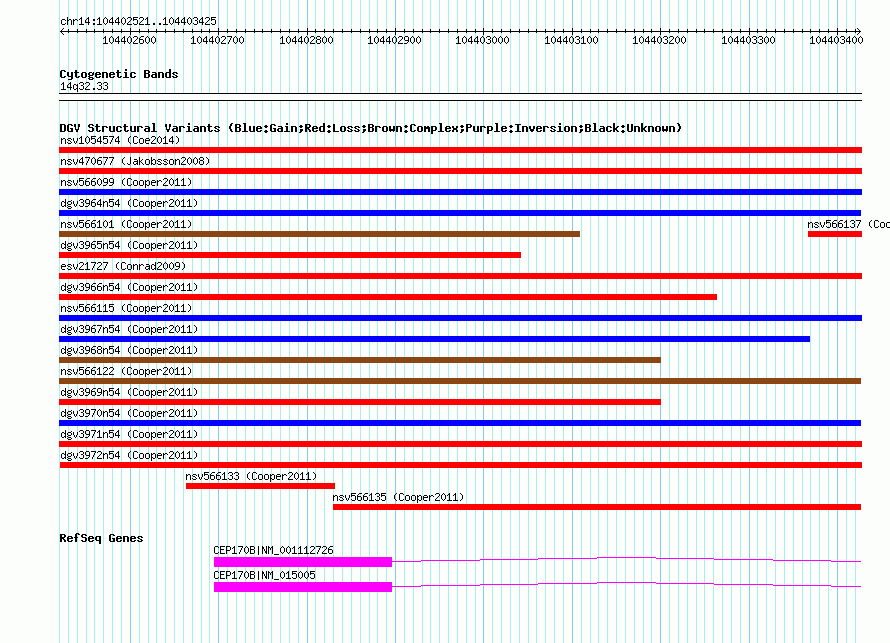Click the short red nsv566137 bar
This screenshot has height=643, width=890.
835,234
